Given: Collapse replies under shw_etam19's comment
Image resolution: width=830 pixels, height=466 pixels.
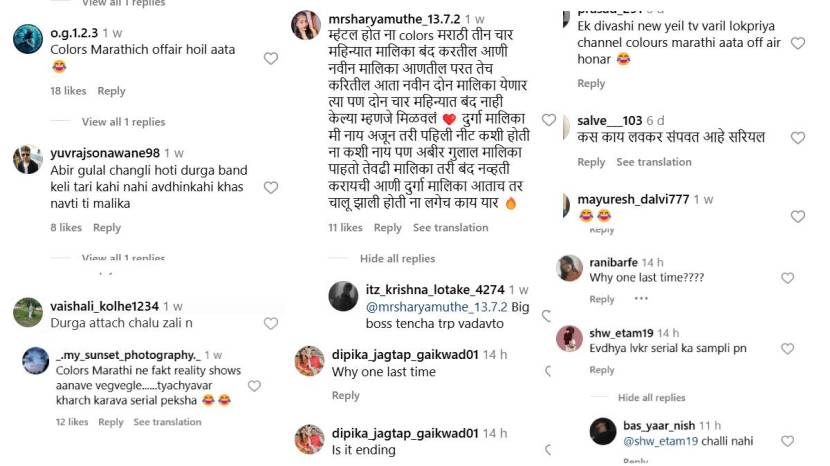Looking at the screenshot, I should (650, 398).
